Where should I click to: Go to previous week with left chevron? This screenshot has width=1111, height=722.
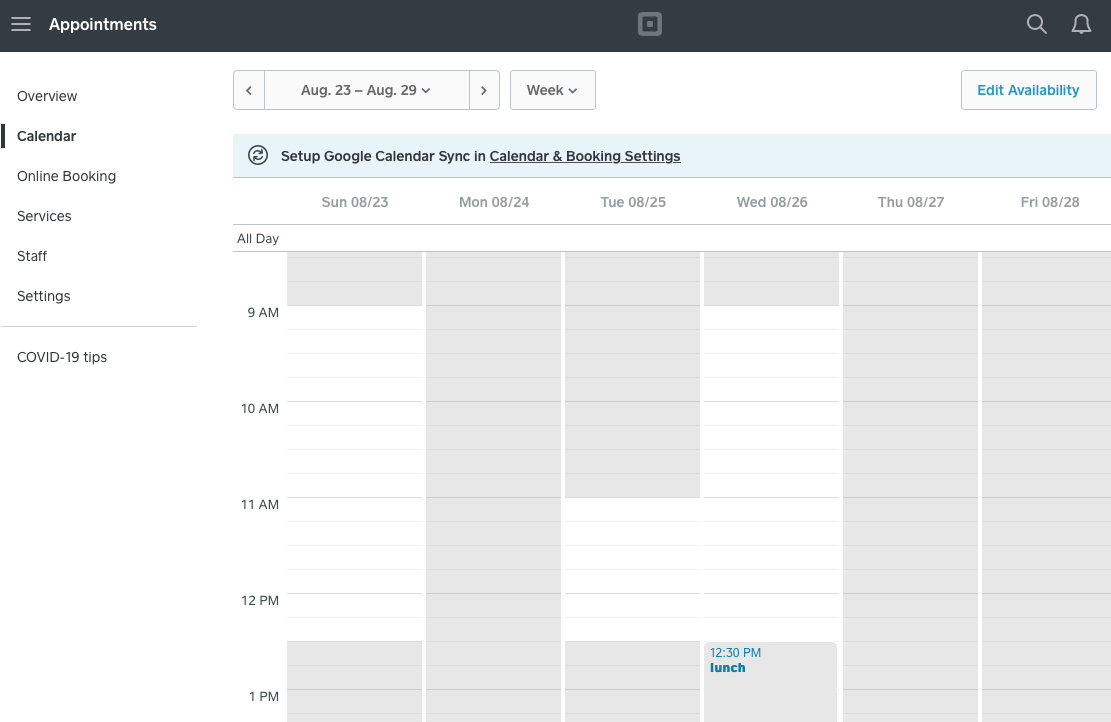248,90
